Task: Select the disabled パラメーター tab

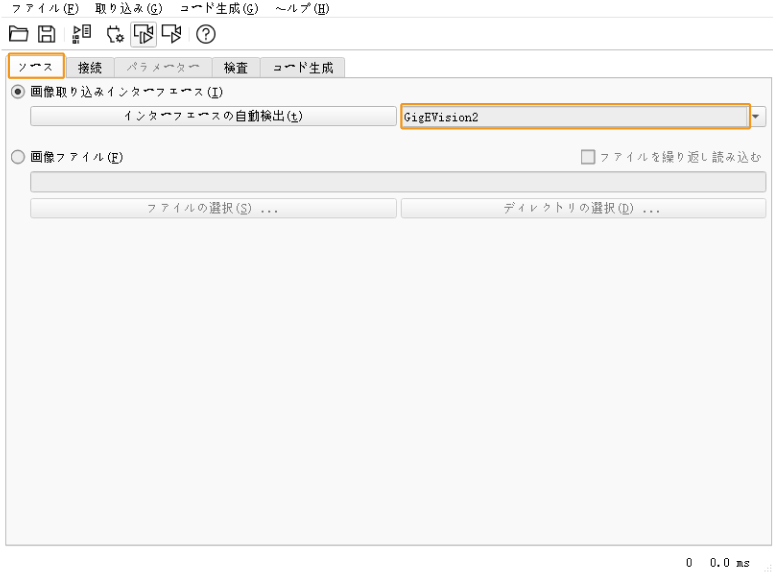Action: [x=163, y=68]
